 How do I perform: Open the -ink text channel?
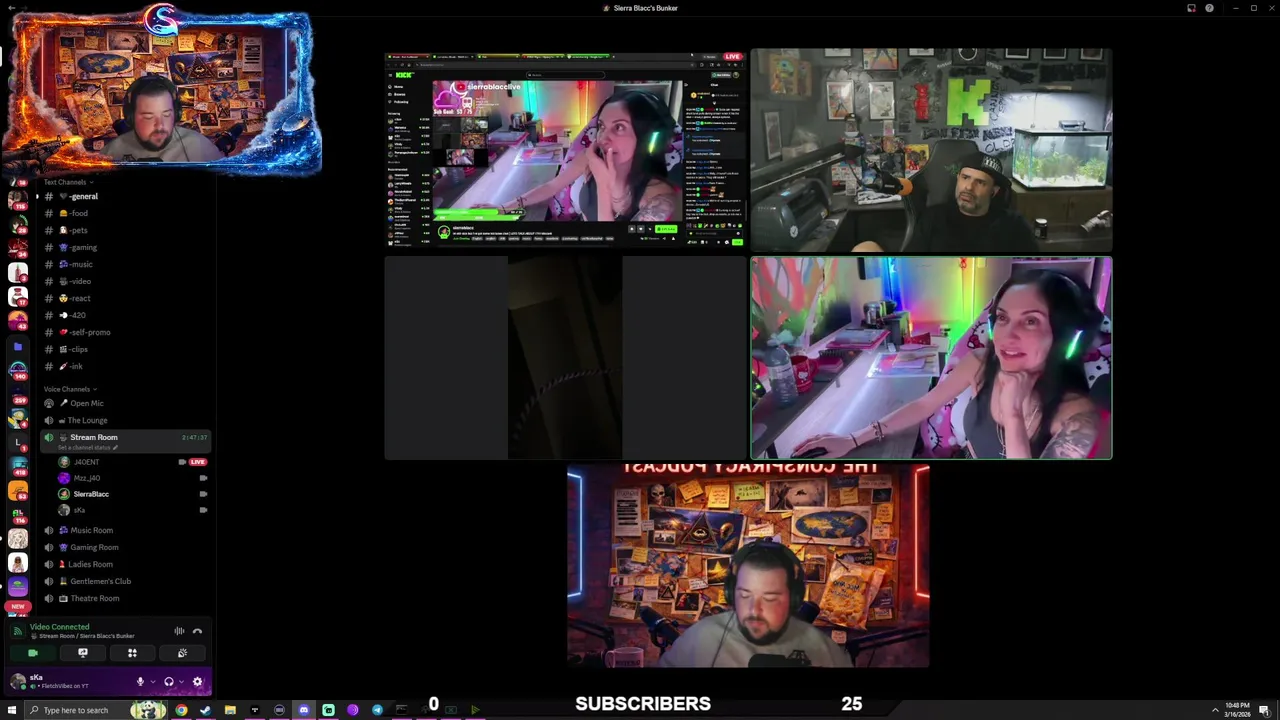click(125, 366)
